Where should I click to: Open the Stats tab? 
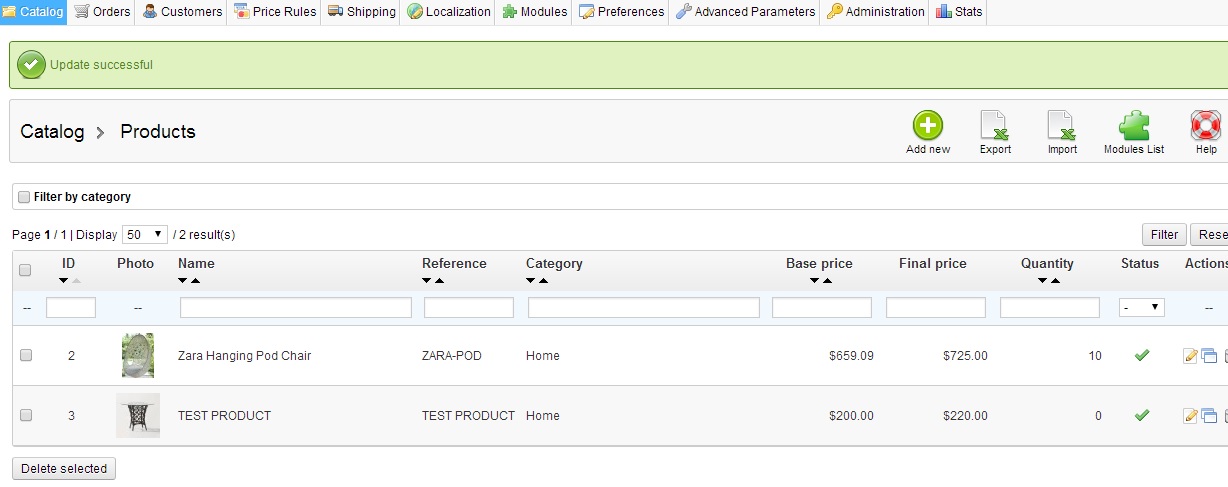(x=959, y=12)
